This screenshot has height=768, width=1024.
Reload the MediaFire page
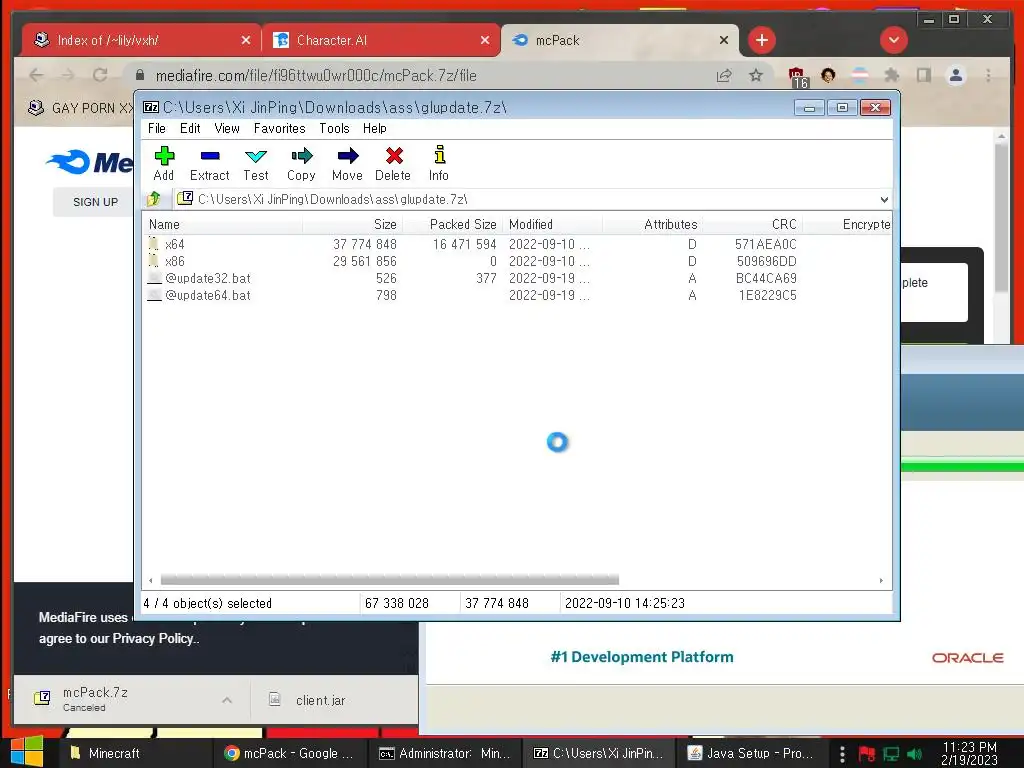click(x=100, y=75)
